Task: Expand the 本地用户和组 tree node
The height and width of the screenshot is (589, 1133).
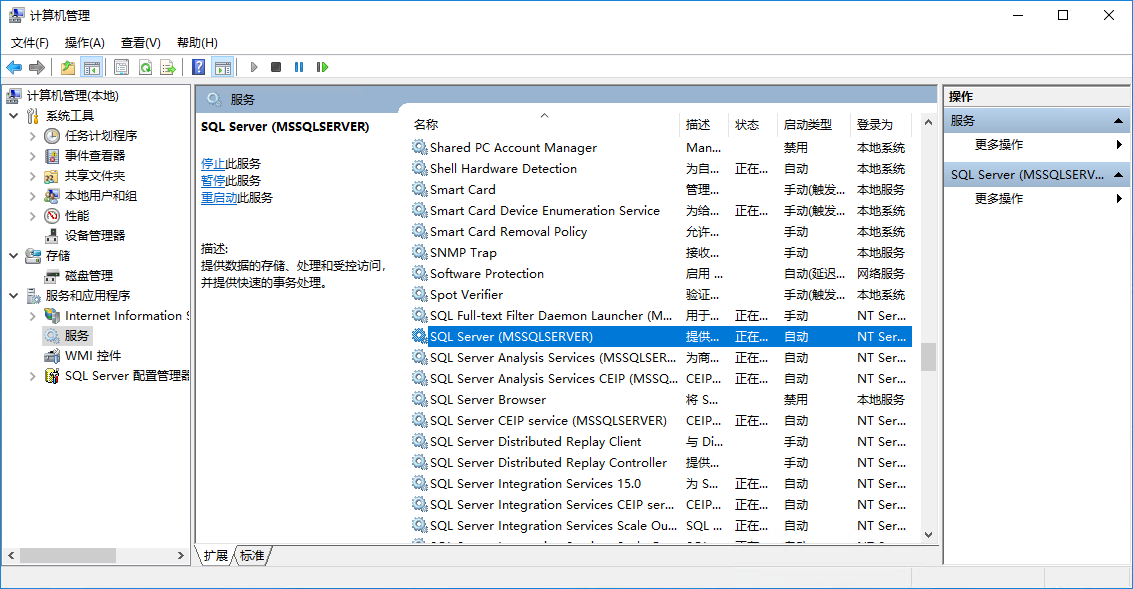Action: tap(33, 196)
